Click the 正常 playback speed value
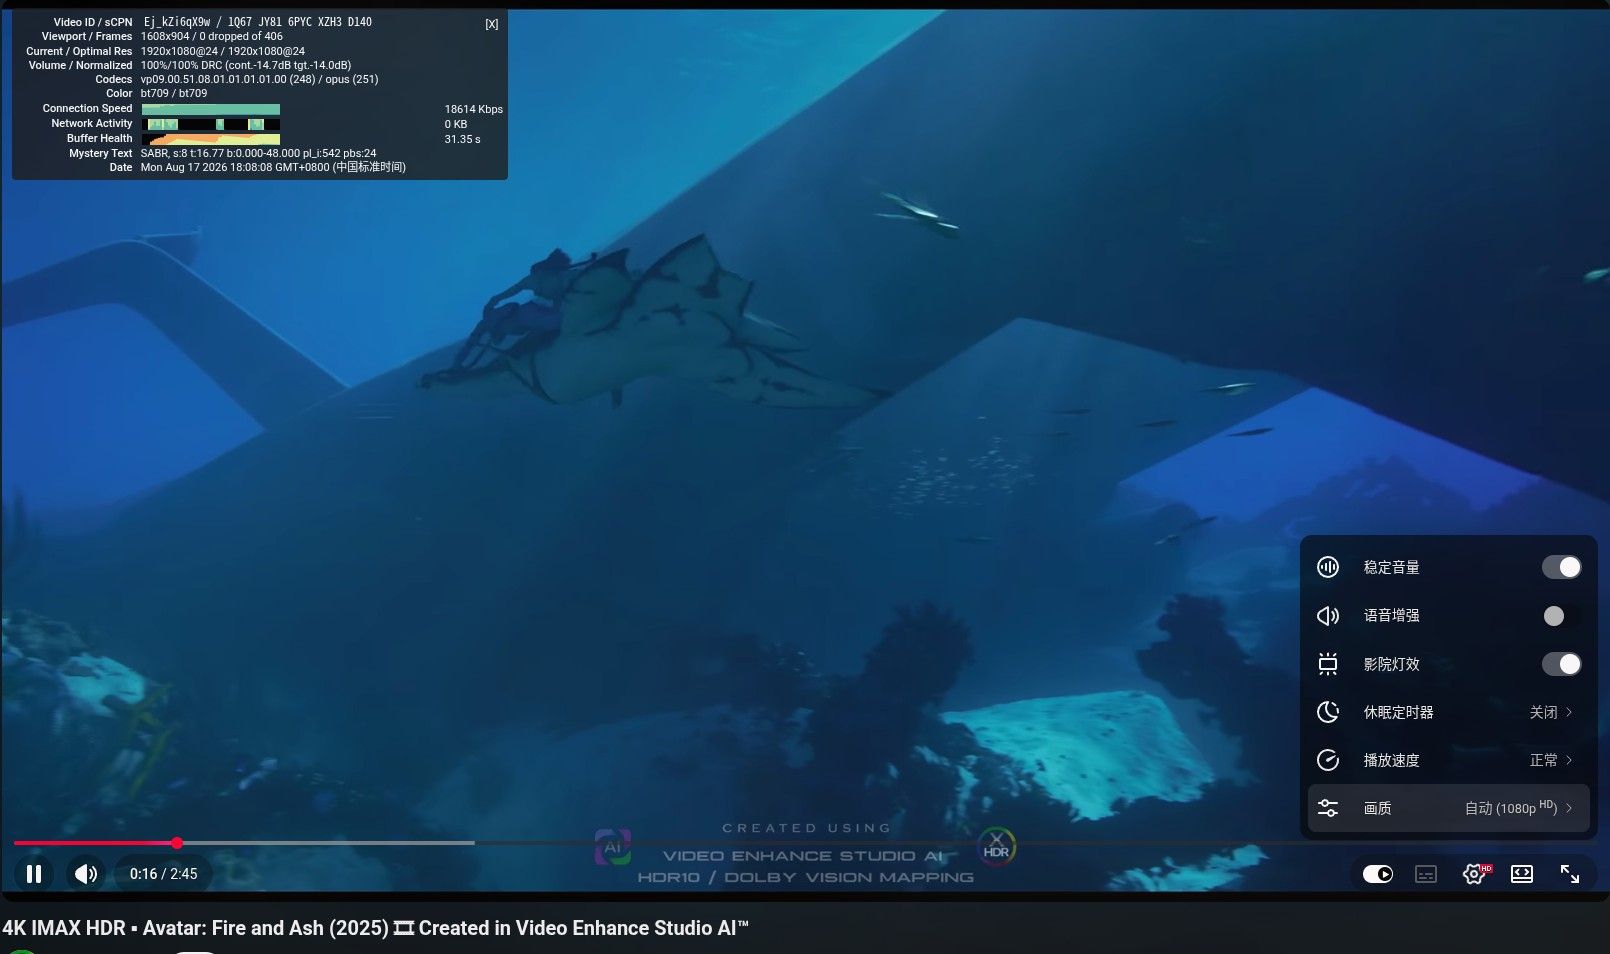The image size is (1610, 954). pos(1544,760)
